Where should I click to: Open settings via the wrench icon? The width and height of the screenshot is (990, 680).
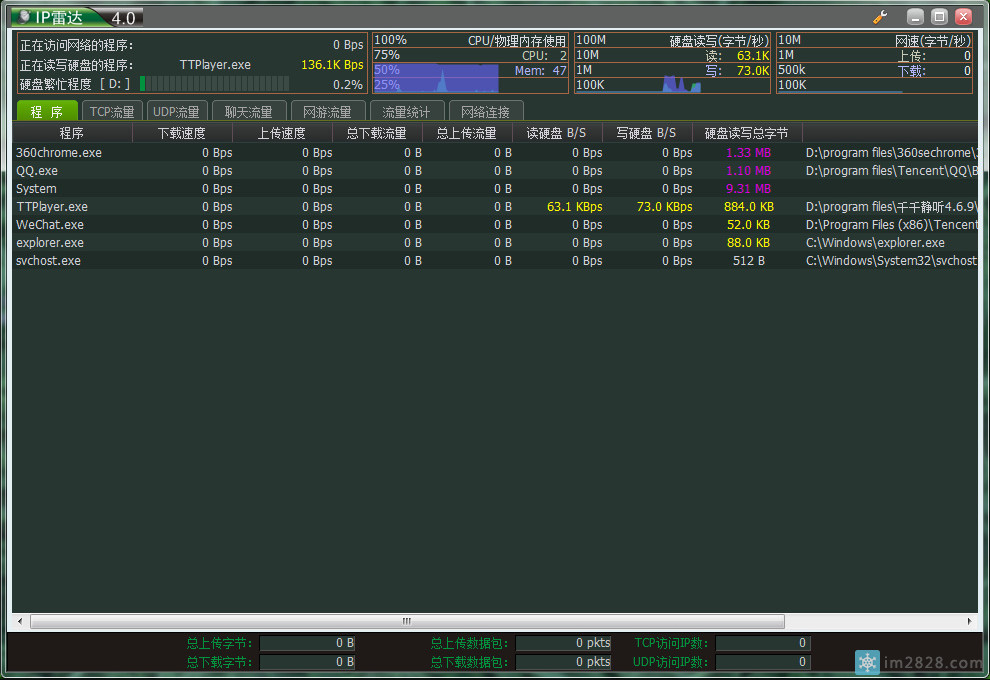coord(880,17)
